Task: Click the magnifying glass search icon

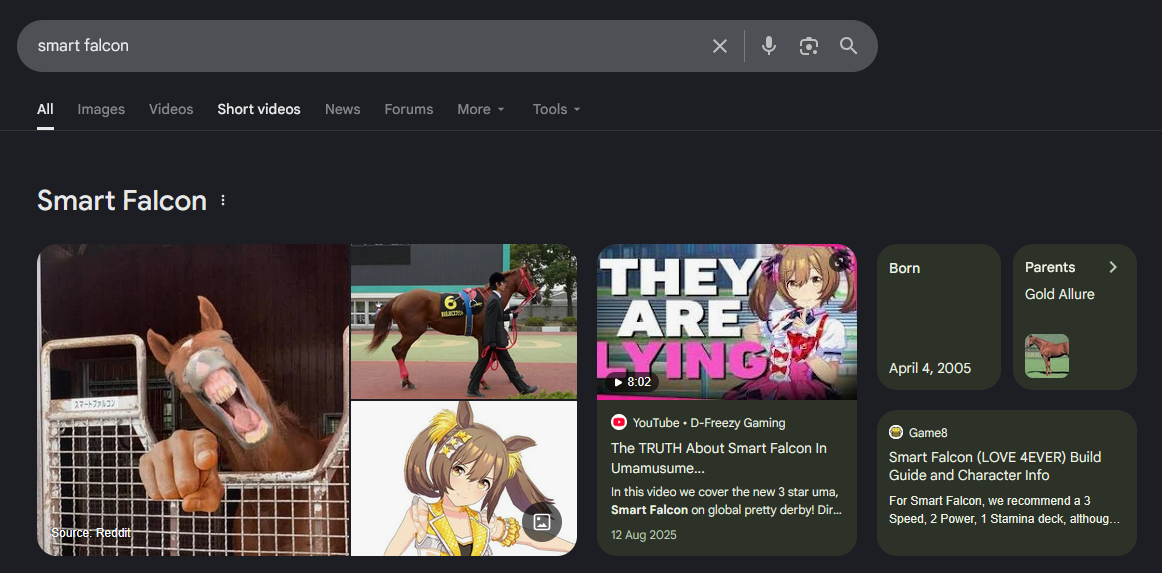Action: pos(849,46)
